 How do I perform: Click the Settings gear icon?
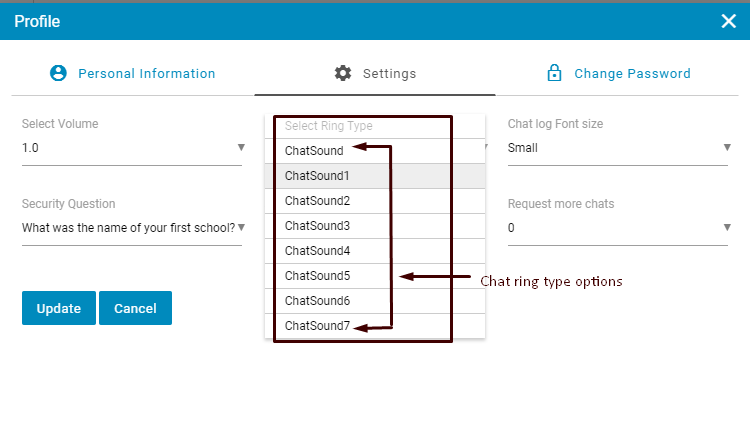[343, 73]
